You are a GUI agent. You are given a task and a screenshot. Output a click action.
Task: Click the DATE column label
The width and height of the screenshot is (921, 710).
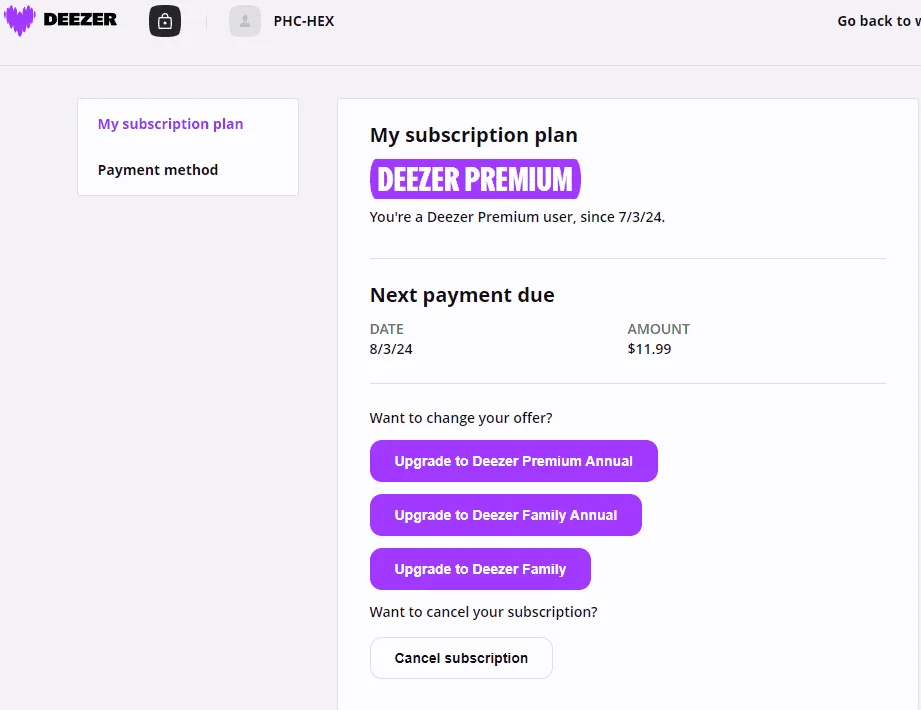386,329
